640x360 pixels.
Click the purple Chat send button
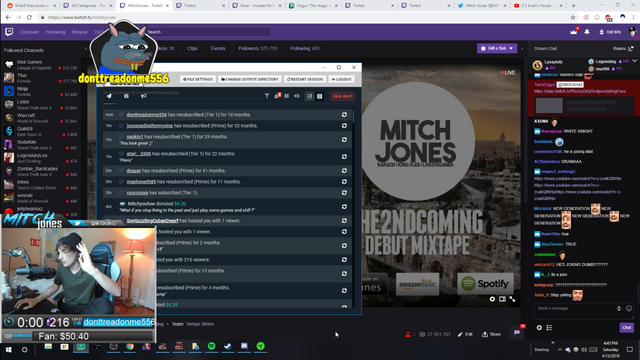click(627, 327)
